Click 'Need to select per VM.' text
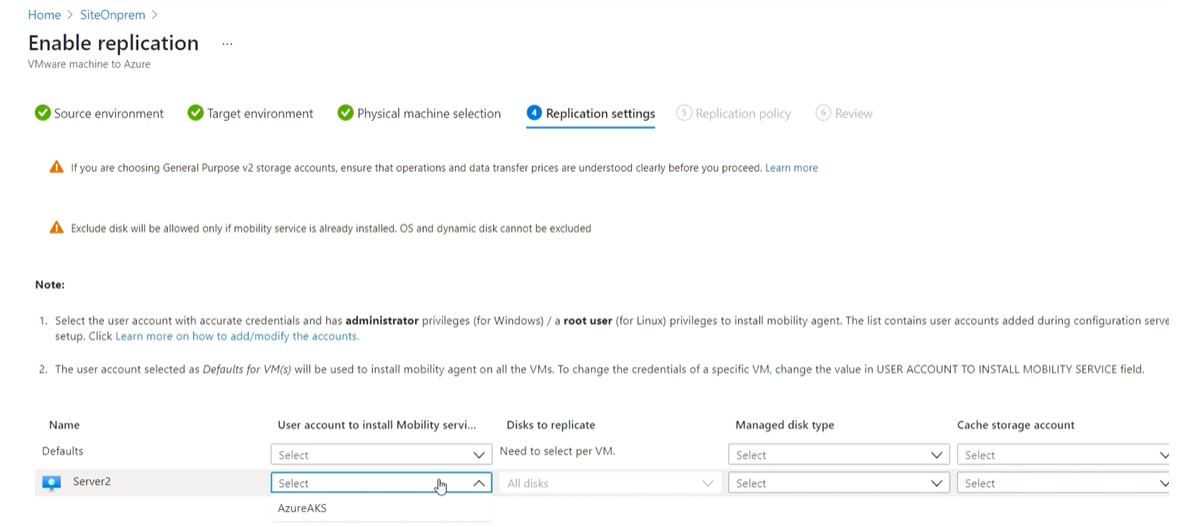Viewport: 1181px width, 527px height. [555, 451]
